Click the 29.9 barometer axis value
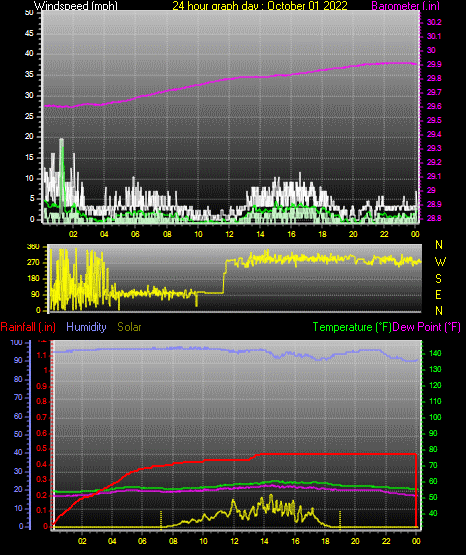The width and height of the screenshot is (466, 555). point(434,64)
